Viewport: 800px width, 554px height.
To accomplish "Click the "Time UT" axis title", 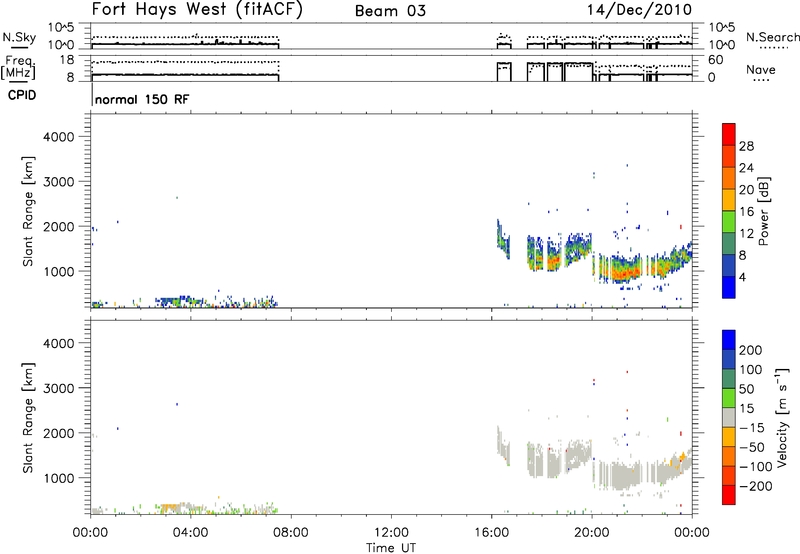I will click(x=391, y=547).
